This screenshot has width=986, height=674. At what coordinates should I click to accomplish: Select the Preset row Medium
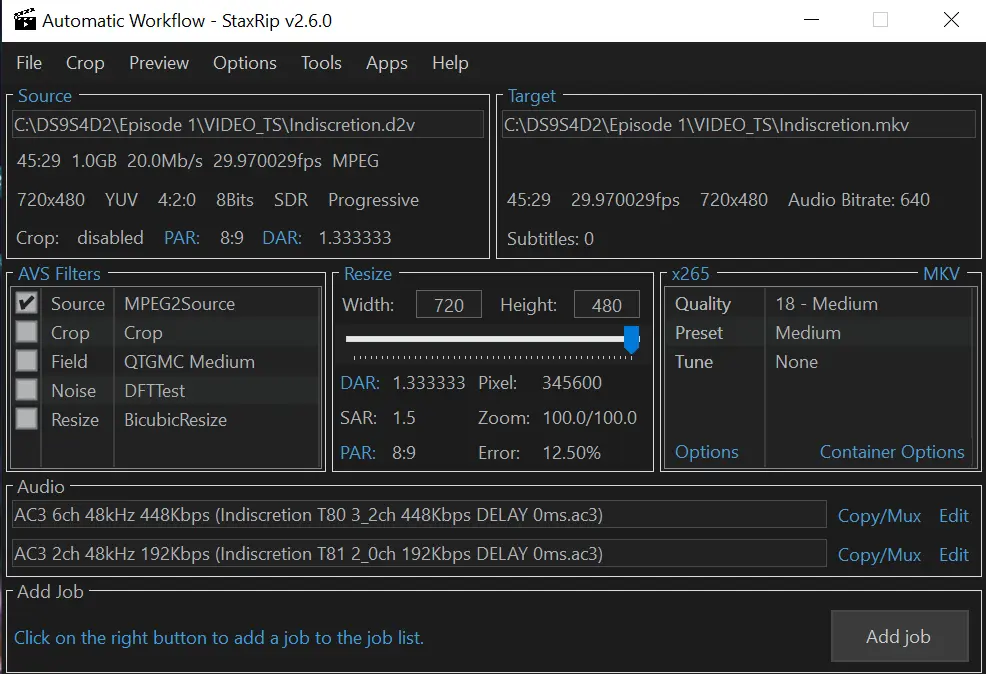coord(819,333)
